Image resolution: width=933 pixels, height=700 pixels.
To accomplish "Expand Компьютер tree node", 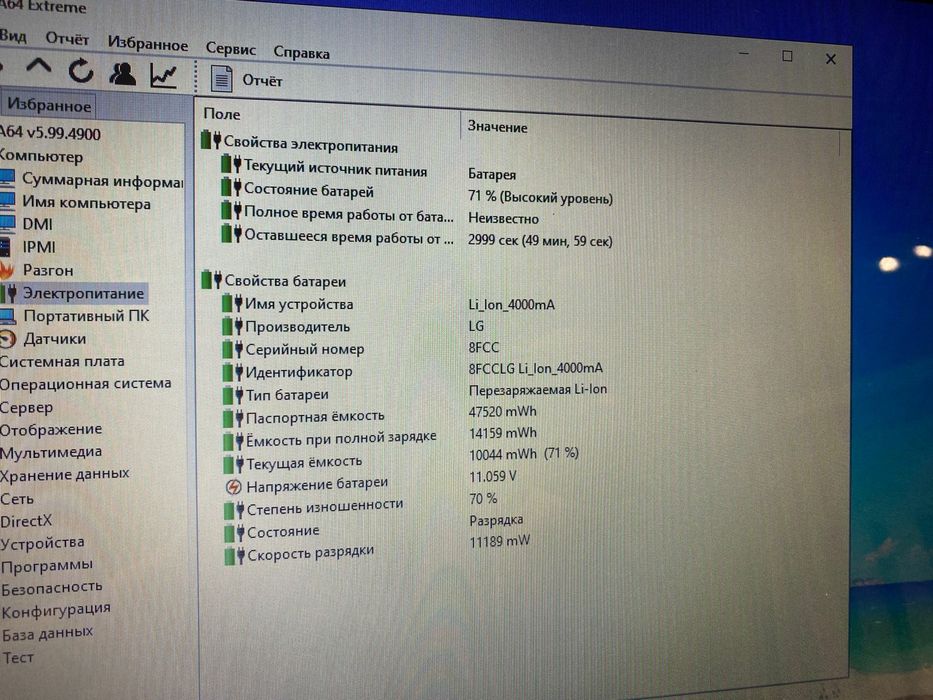I will click(42, 157).
